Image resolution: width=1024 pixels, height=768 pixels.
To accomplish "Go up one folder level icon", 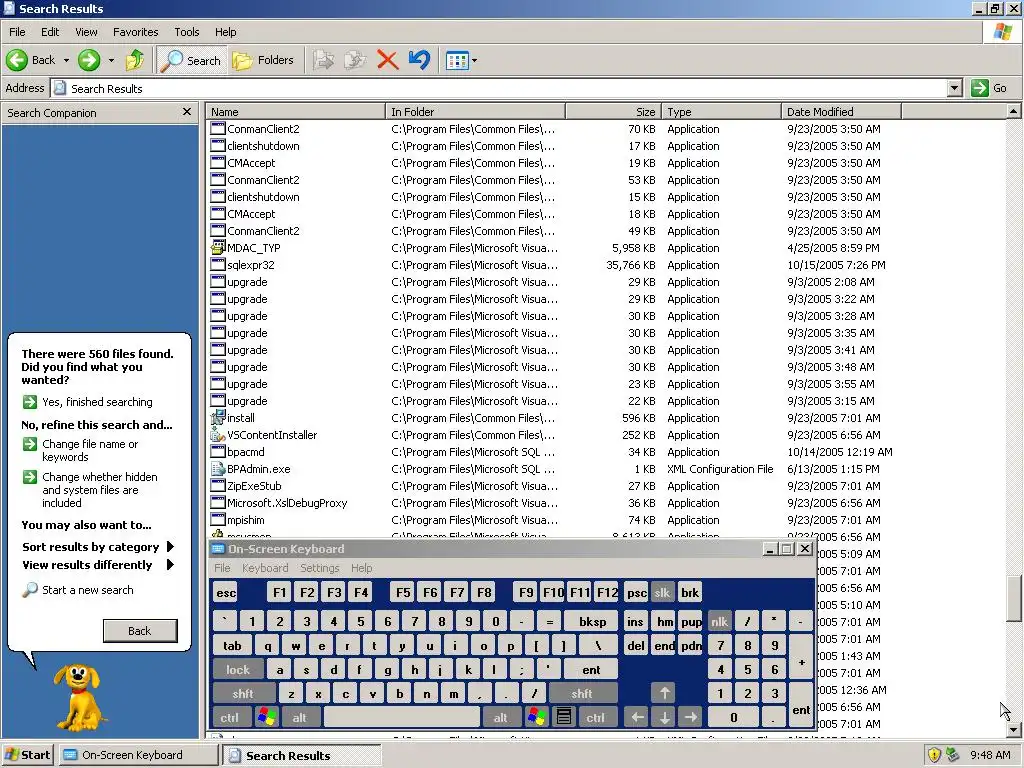I will point(135,60).
